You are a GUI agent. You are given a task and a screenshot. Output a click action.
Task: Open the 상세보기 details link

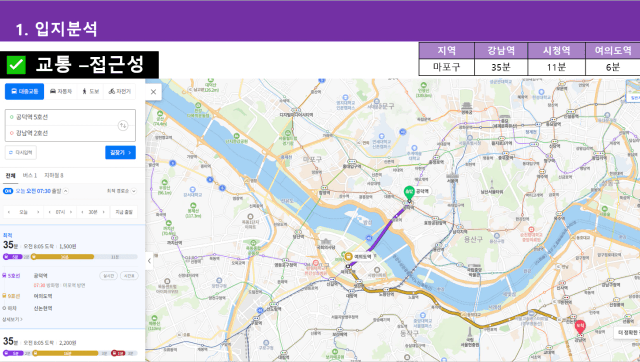(12, 319)
